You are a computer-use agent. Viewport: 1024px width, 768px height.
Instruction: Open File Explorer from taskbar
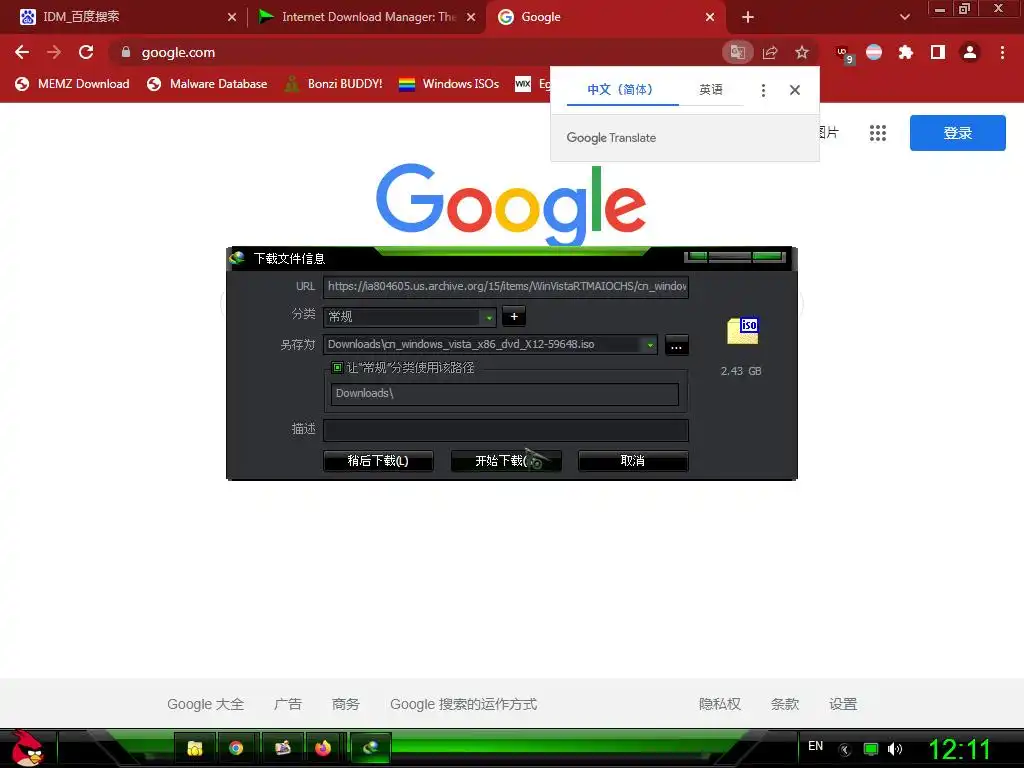coord(194,748)
